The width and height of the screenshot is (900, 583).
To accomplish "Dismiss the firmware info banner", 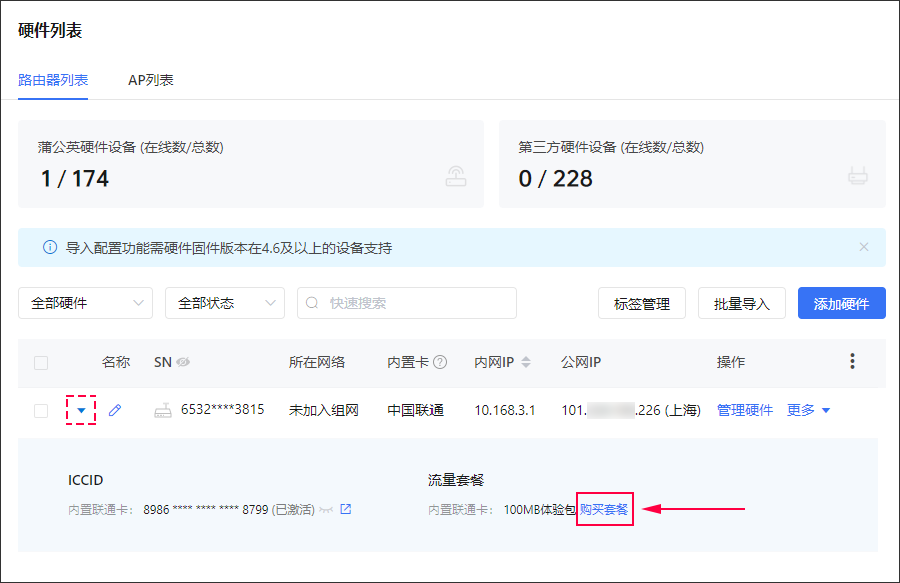I will point(864,247).
